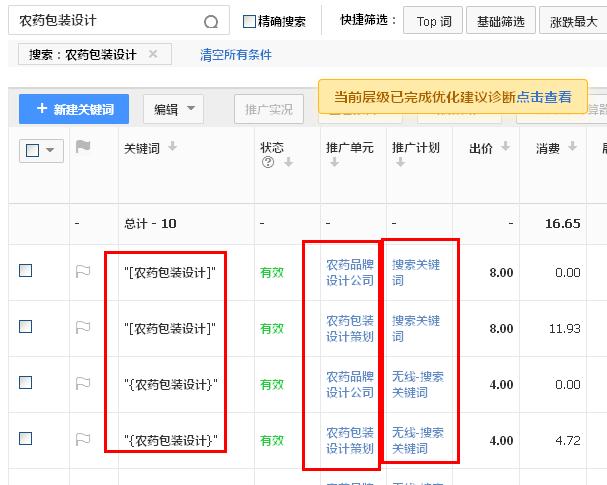Check the row with 出价 4.00, 消费 0.00
Image resolution: width=607 pixels, height=485 pixels.
click(26, 383)
